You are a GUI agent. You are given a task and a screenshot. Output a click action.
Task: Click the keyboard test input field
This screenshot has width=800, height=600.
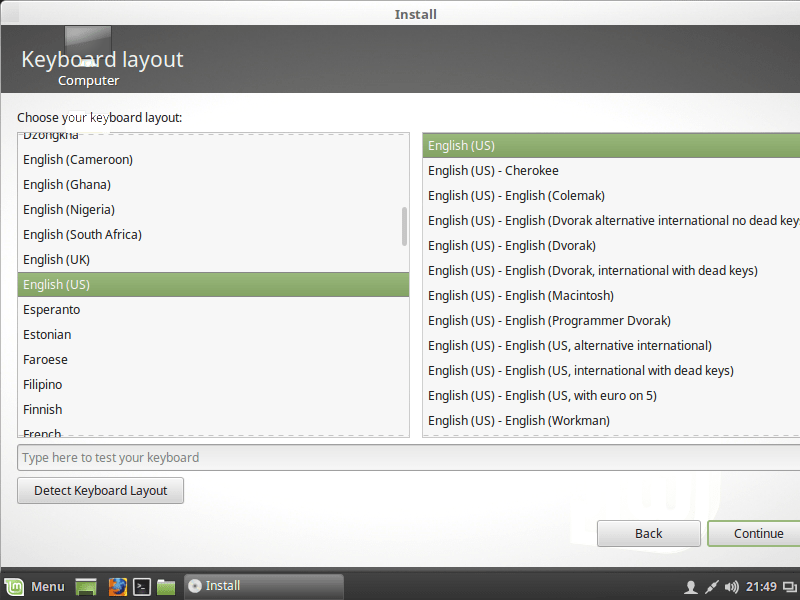[x=408, y=457]
